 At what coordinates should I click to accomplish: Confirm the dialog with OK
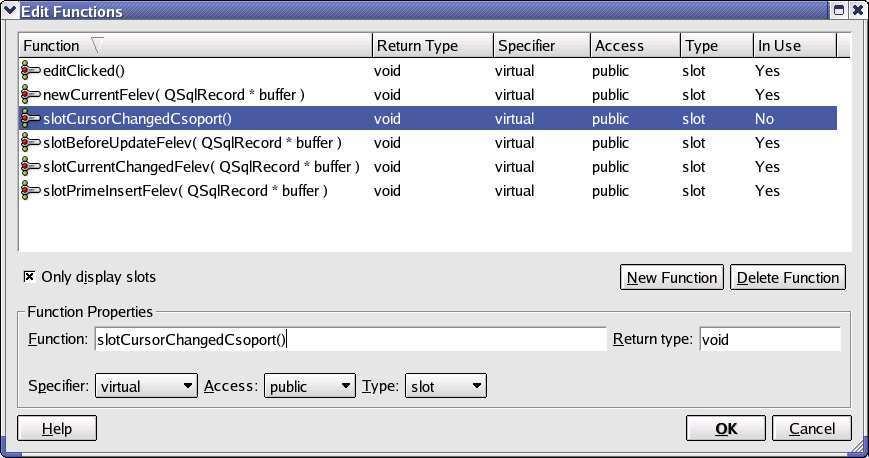725,429
